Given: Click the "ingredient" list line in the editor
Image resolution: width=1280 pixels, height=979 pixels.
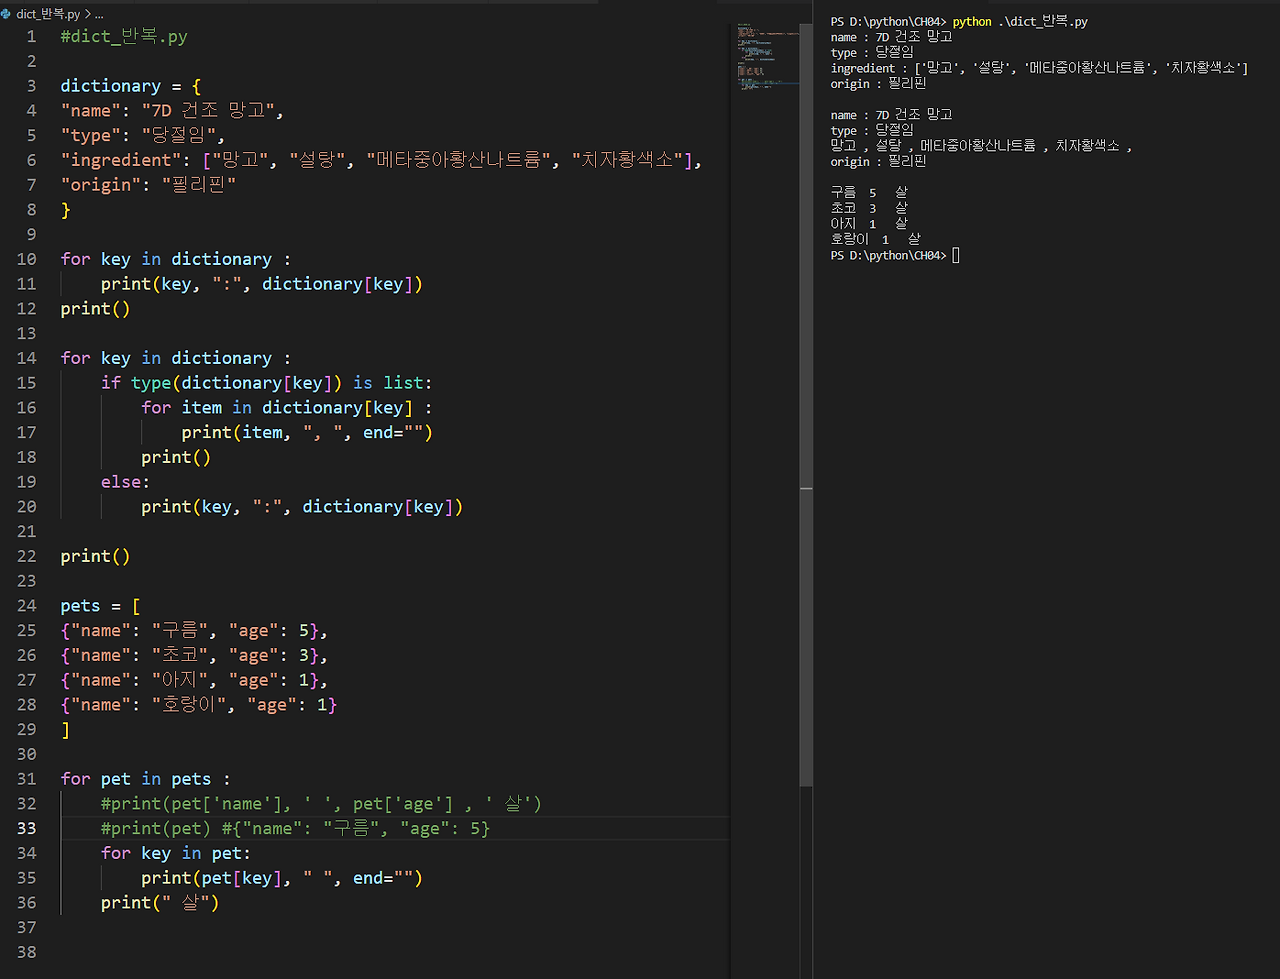Looking at the screenshot, I should (382, 160).
